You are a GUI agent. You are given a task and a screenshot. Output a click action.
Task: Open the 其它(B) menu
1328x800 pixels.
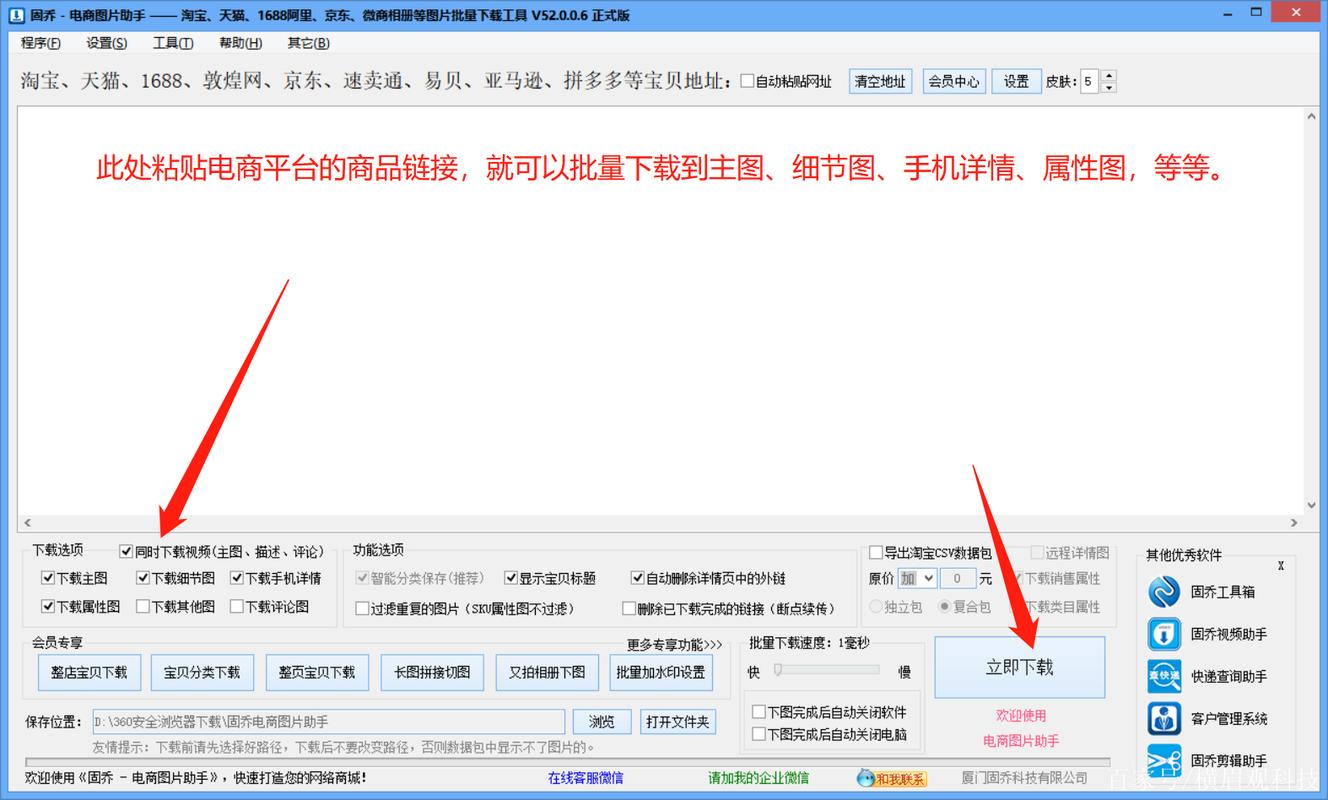(x=308, y=43)
